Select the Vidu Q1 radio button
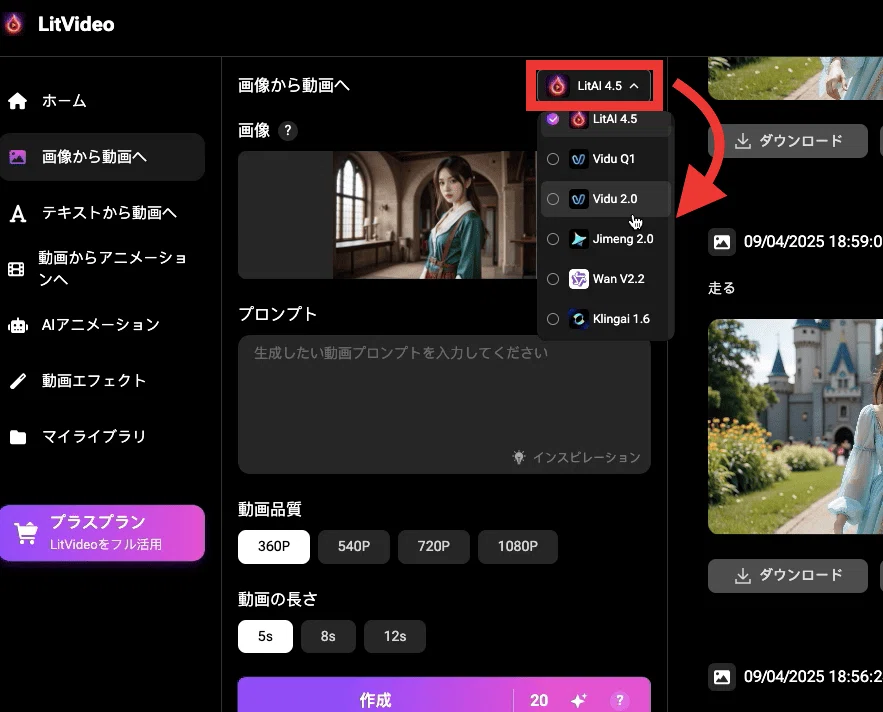Screen dimensions: 883x712 [553, 159]
